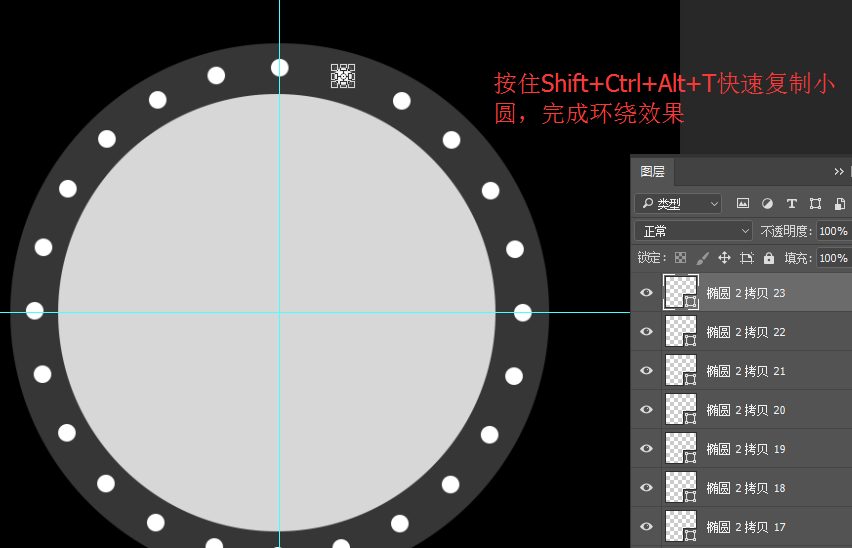The image size is (852, 548).
Task: Hide layer 椭圆 2 拷贝 22
Action: click(646, 332)
